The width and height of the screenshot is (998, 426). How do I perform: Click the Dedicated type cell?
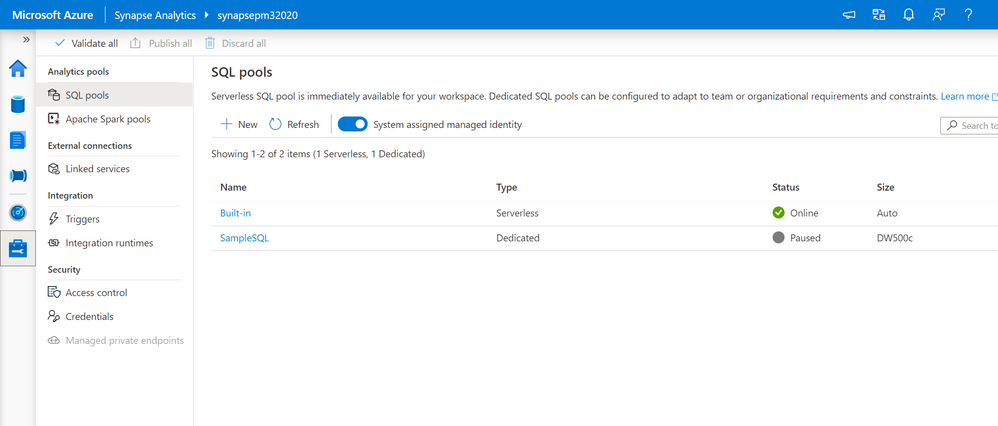[517, 238]
